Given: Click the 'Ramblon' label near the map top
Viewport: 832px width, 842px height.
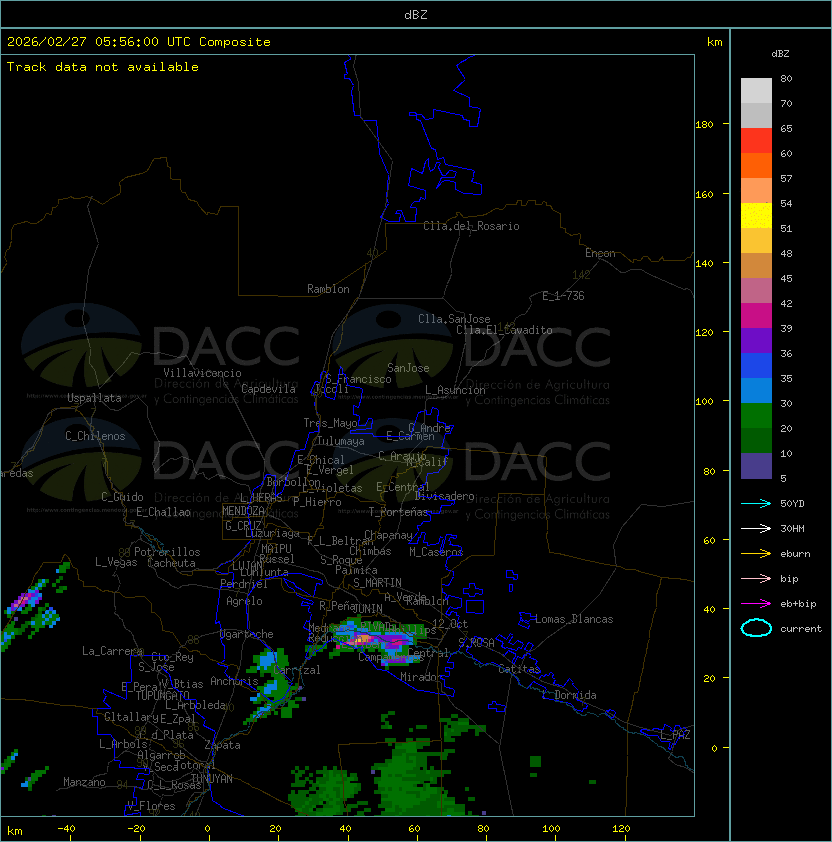Looking at the screenshot, I should coord(328,289).
